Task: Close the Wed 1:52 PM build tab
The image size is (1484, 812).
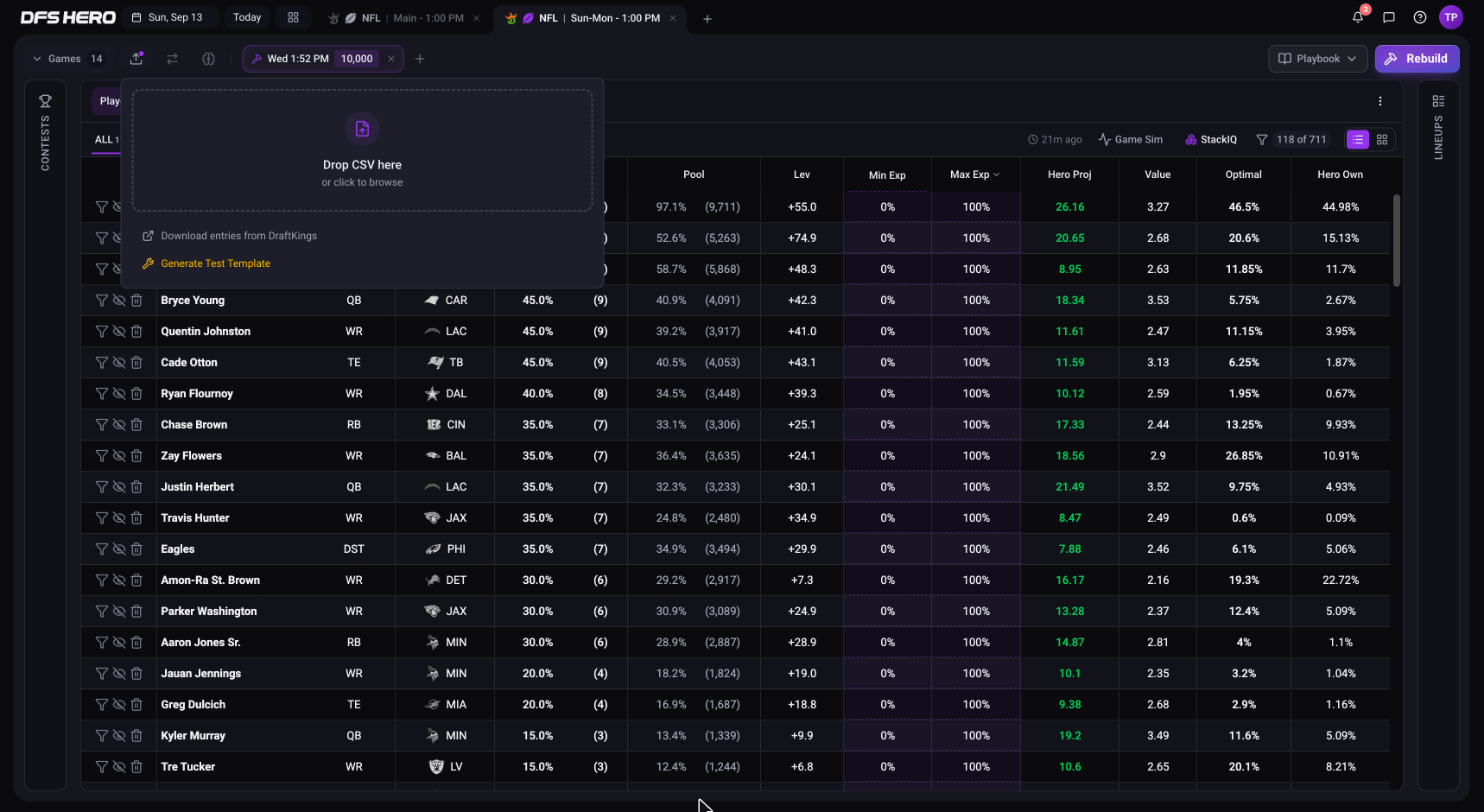Action: pyautogui.click(x=391, y=59)
